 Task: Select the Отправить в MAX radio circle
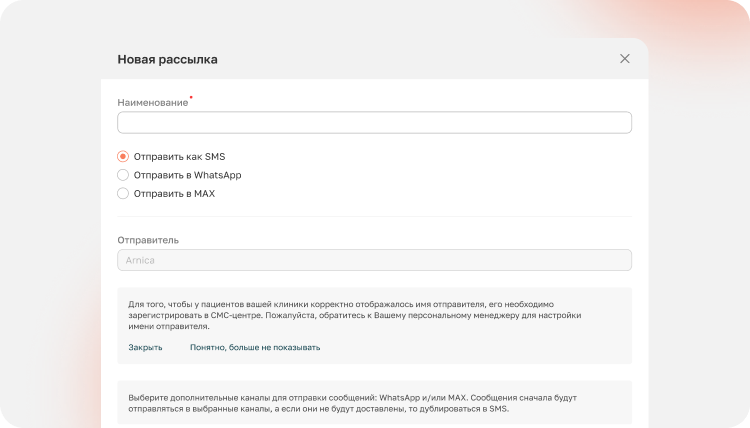[x=123, y=194]
